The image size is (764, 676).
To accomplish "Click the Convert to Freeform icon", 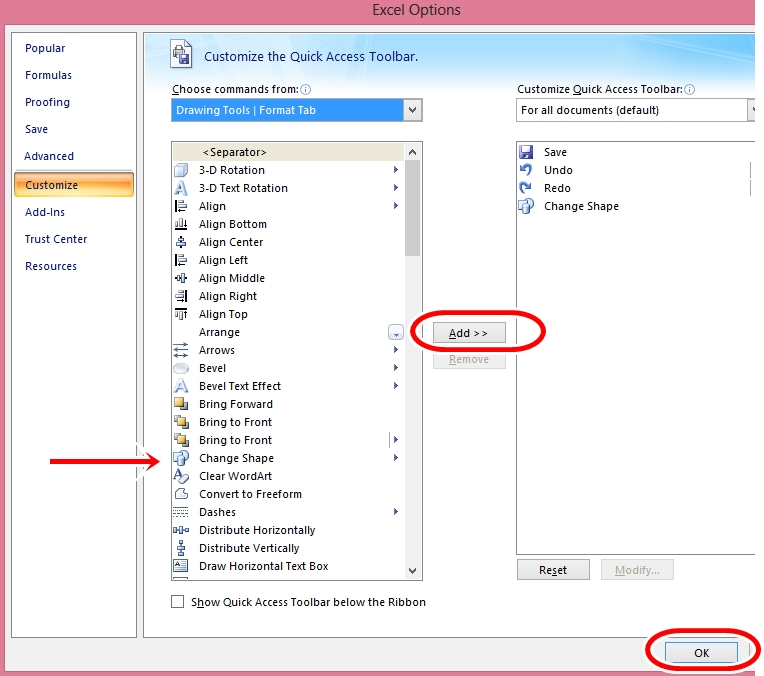I will 181,494.
